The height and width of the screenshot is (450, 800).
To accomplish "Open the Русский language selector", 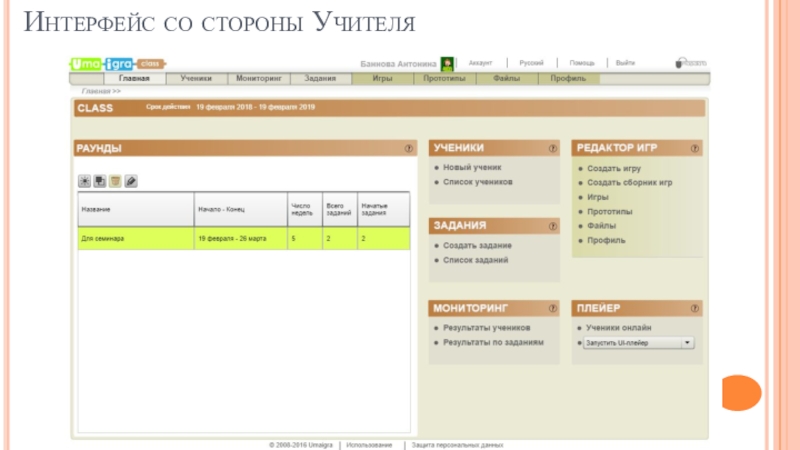I will click(x=531, y=62).
